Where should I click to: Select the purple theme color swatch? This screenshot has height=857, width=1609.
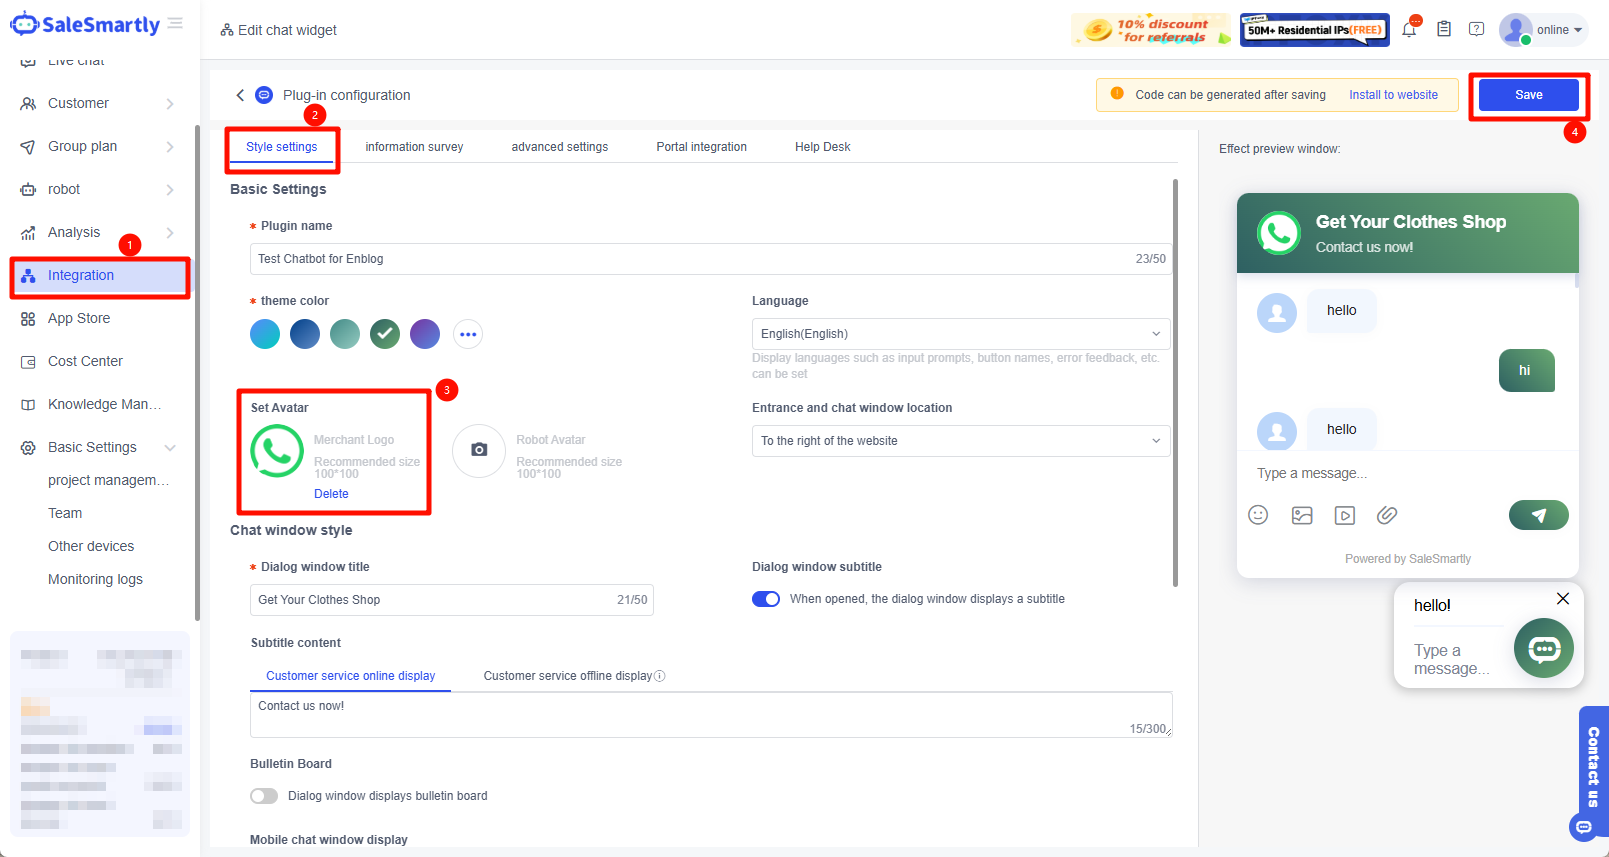(x=425, y=334)
